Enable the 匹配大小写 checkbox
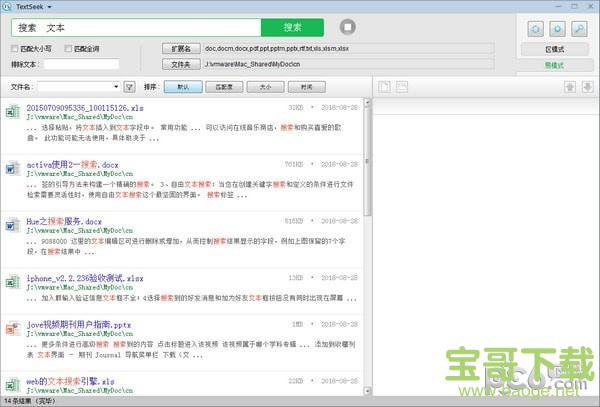This screenshot has width=600, height=407. pyautogui.click(x=15, y=49)
